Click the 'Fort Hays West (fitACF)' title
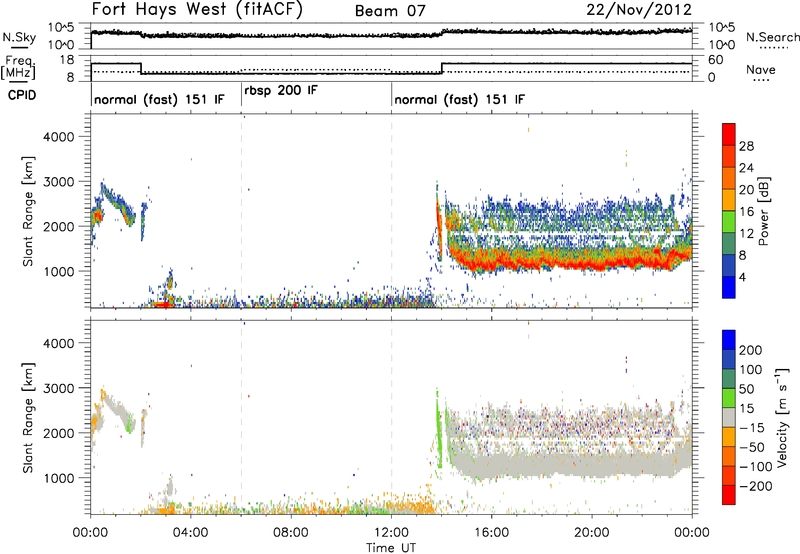 point(197,9)
